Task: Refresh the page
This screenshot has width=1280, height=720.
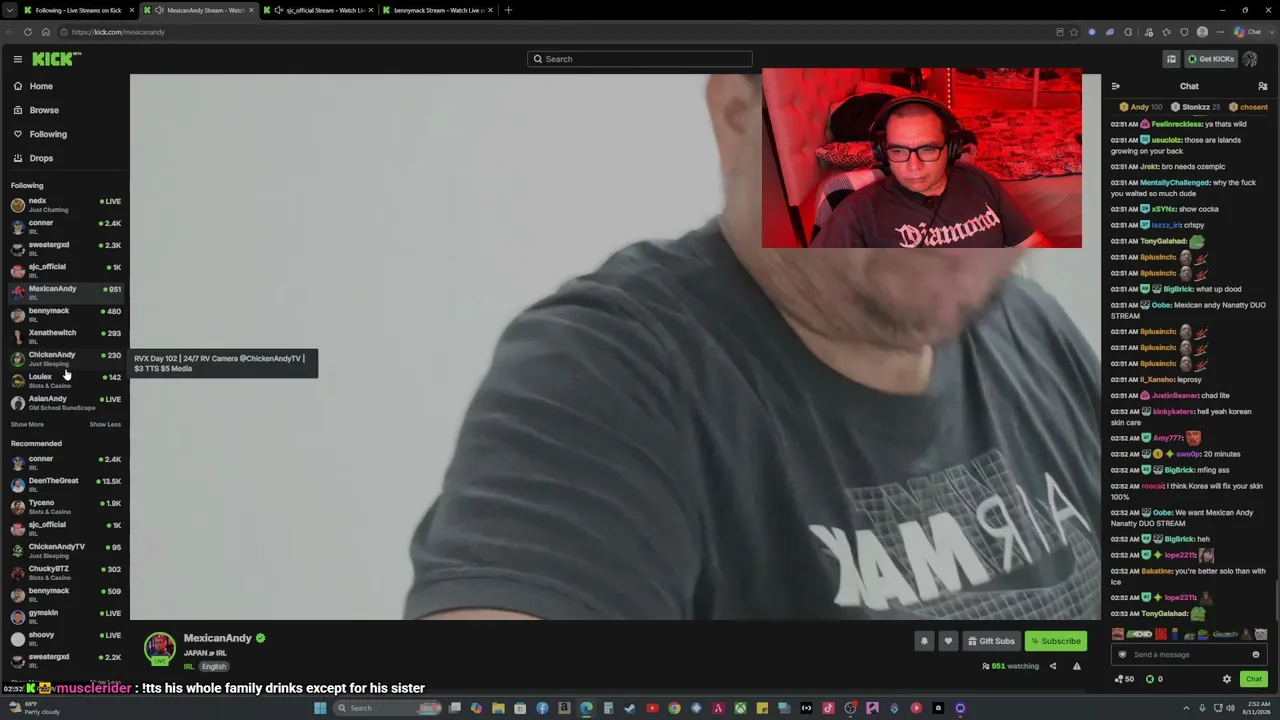Action: pos(28,32)
